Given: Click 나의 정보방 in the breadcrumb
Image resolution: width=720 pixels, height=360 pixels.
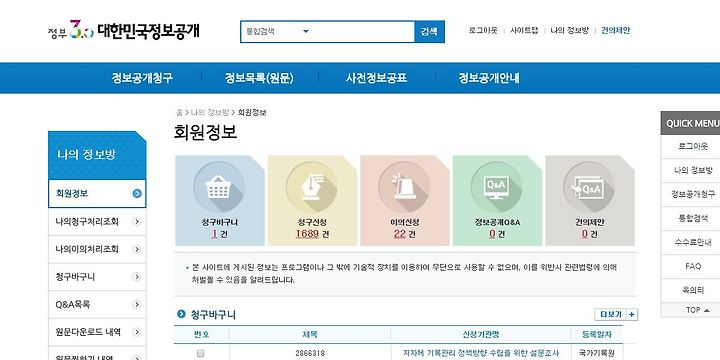Looking at the screenshot, I should click(x=210, y=112).
